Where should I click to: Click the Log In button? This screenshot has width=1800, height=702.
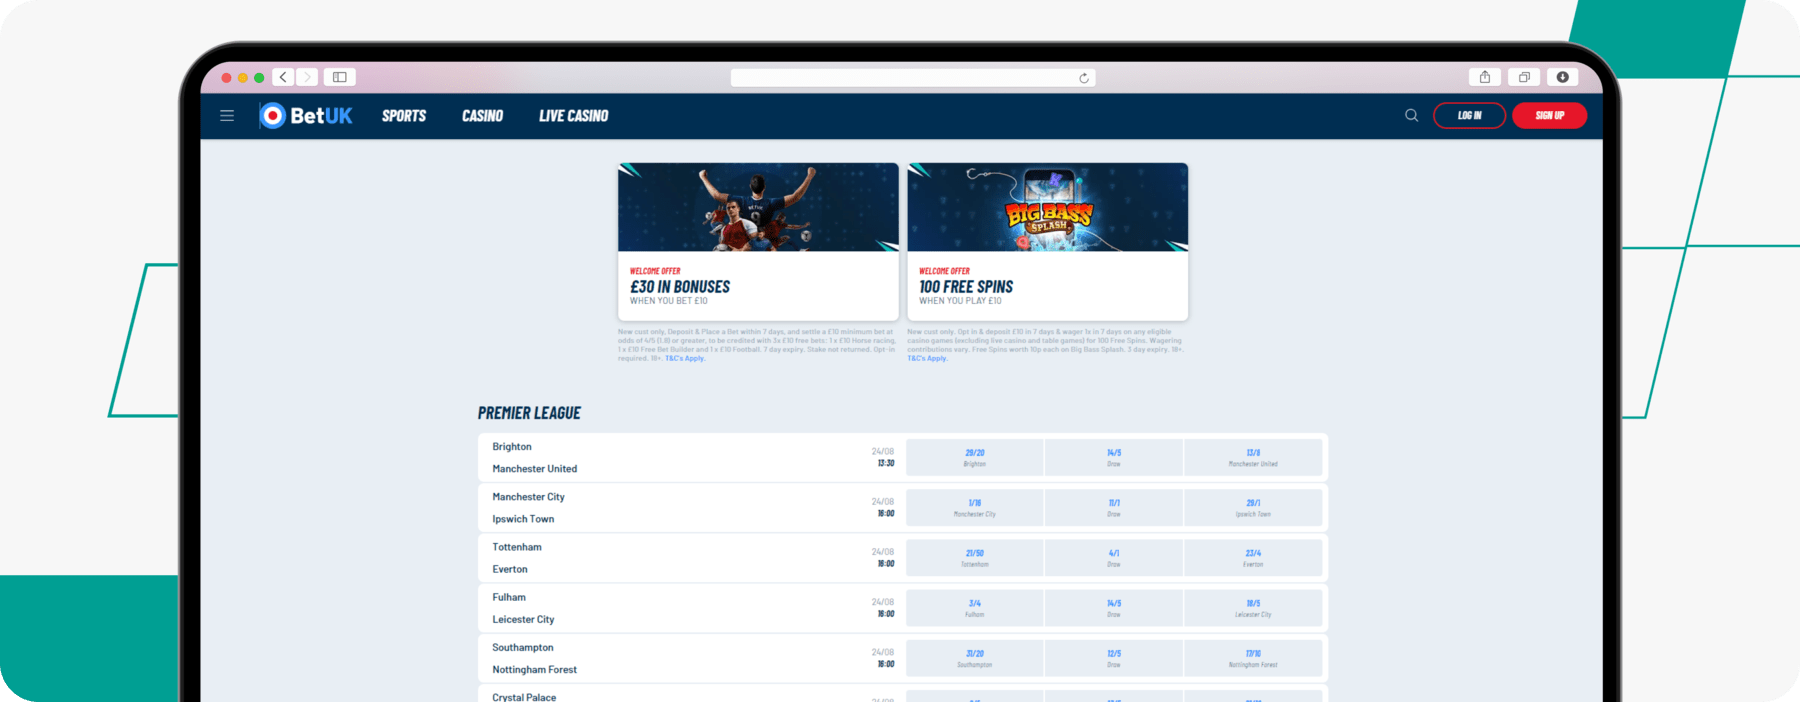click(1469, 116)
